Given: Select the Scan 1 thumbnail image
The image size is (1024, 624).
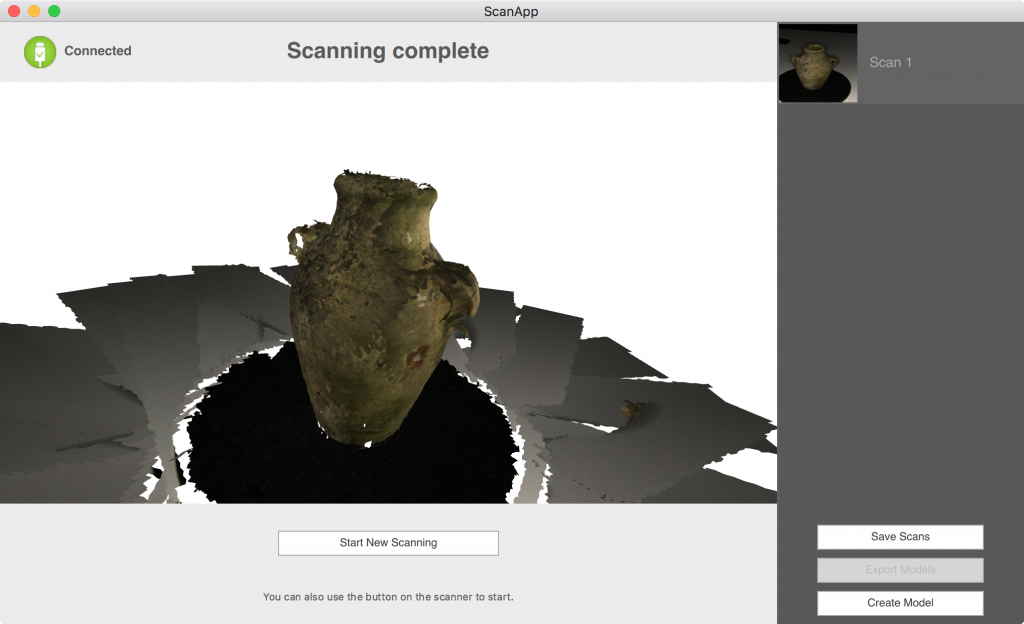Looking at the screenshot, I should [x=818, y=63].
